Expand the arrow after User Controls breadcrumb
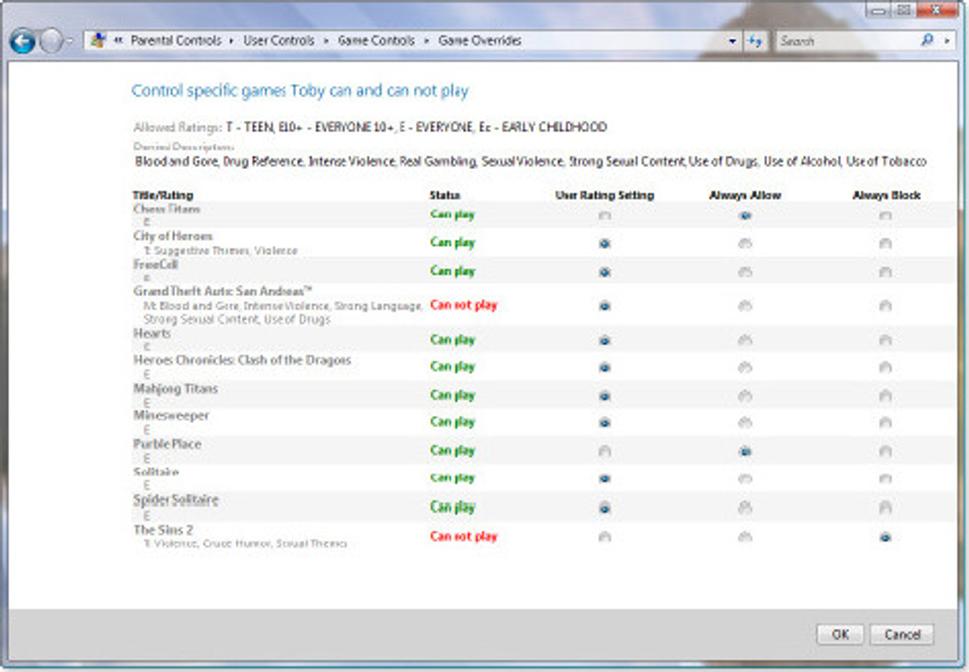This screenshot has width=969, height=672. 326,41
